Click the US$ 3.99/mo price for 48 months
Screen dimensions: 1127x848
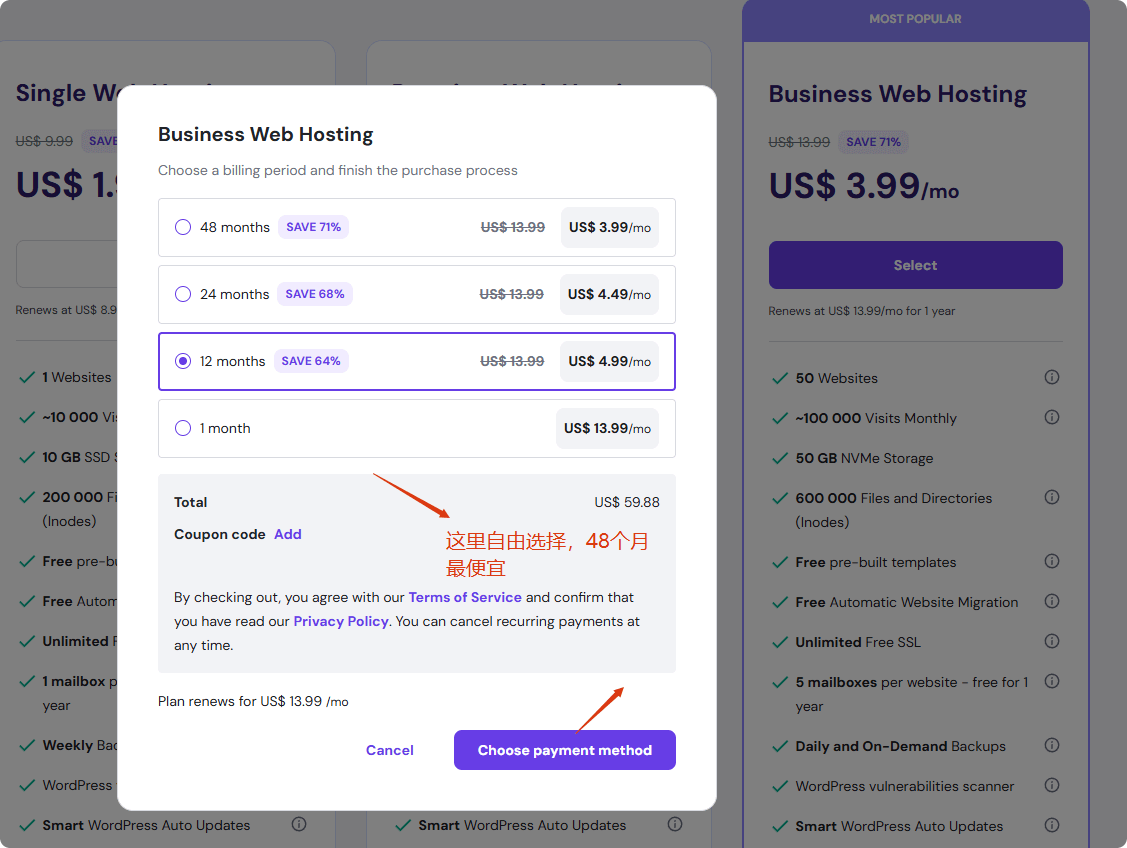point(609,227)
